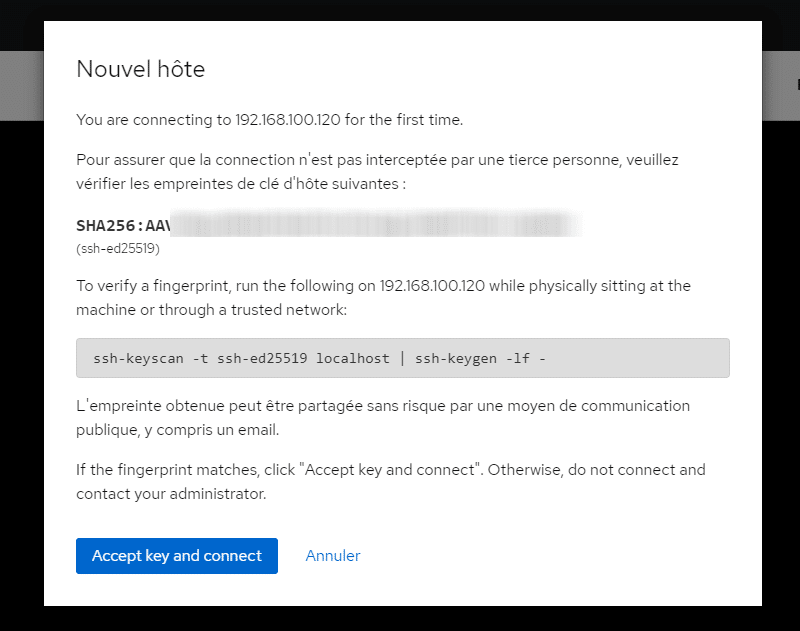Image resolution: width=800 pixels, height=631 pixels.
Task: Click the 'To verify a fingerprint' paragraph
Action: pyautogui.click(x=383, y=298)
